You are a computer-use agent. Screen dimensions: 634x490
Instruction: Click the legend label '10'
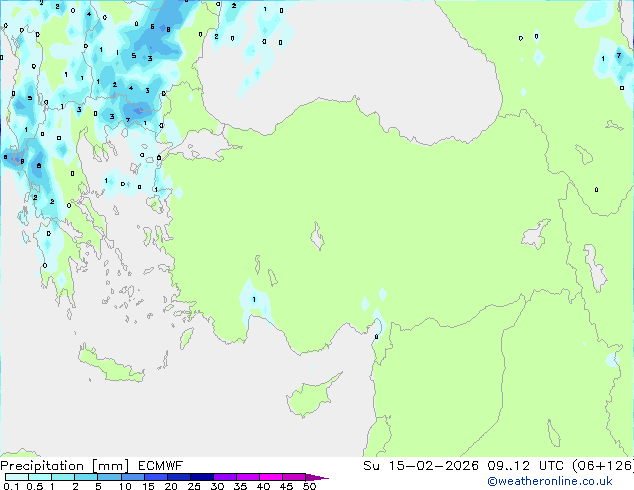coord(125,486)
